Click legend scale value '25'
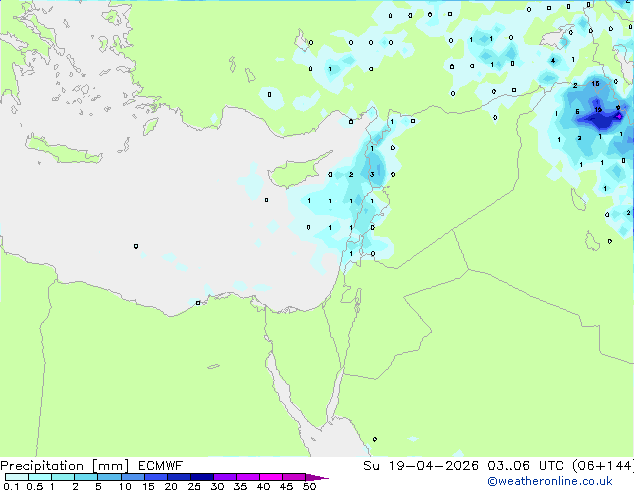 [x=194, y=486]
